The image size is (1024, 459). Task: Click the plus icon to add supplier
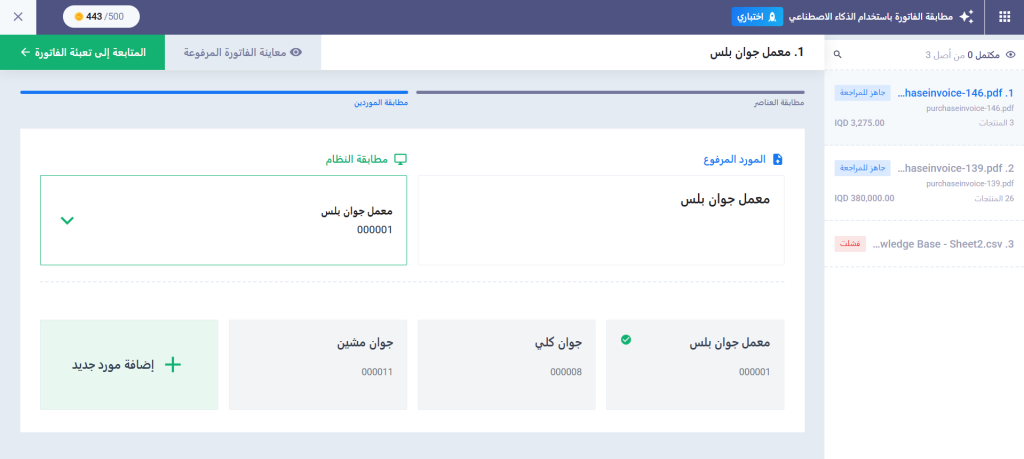(x=173, y=365)
